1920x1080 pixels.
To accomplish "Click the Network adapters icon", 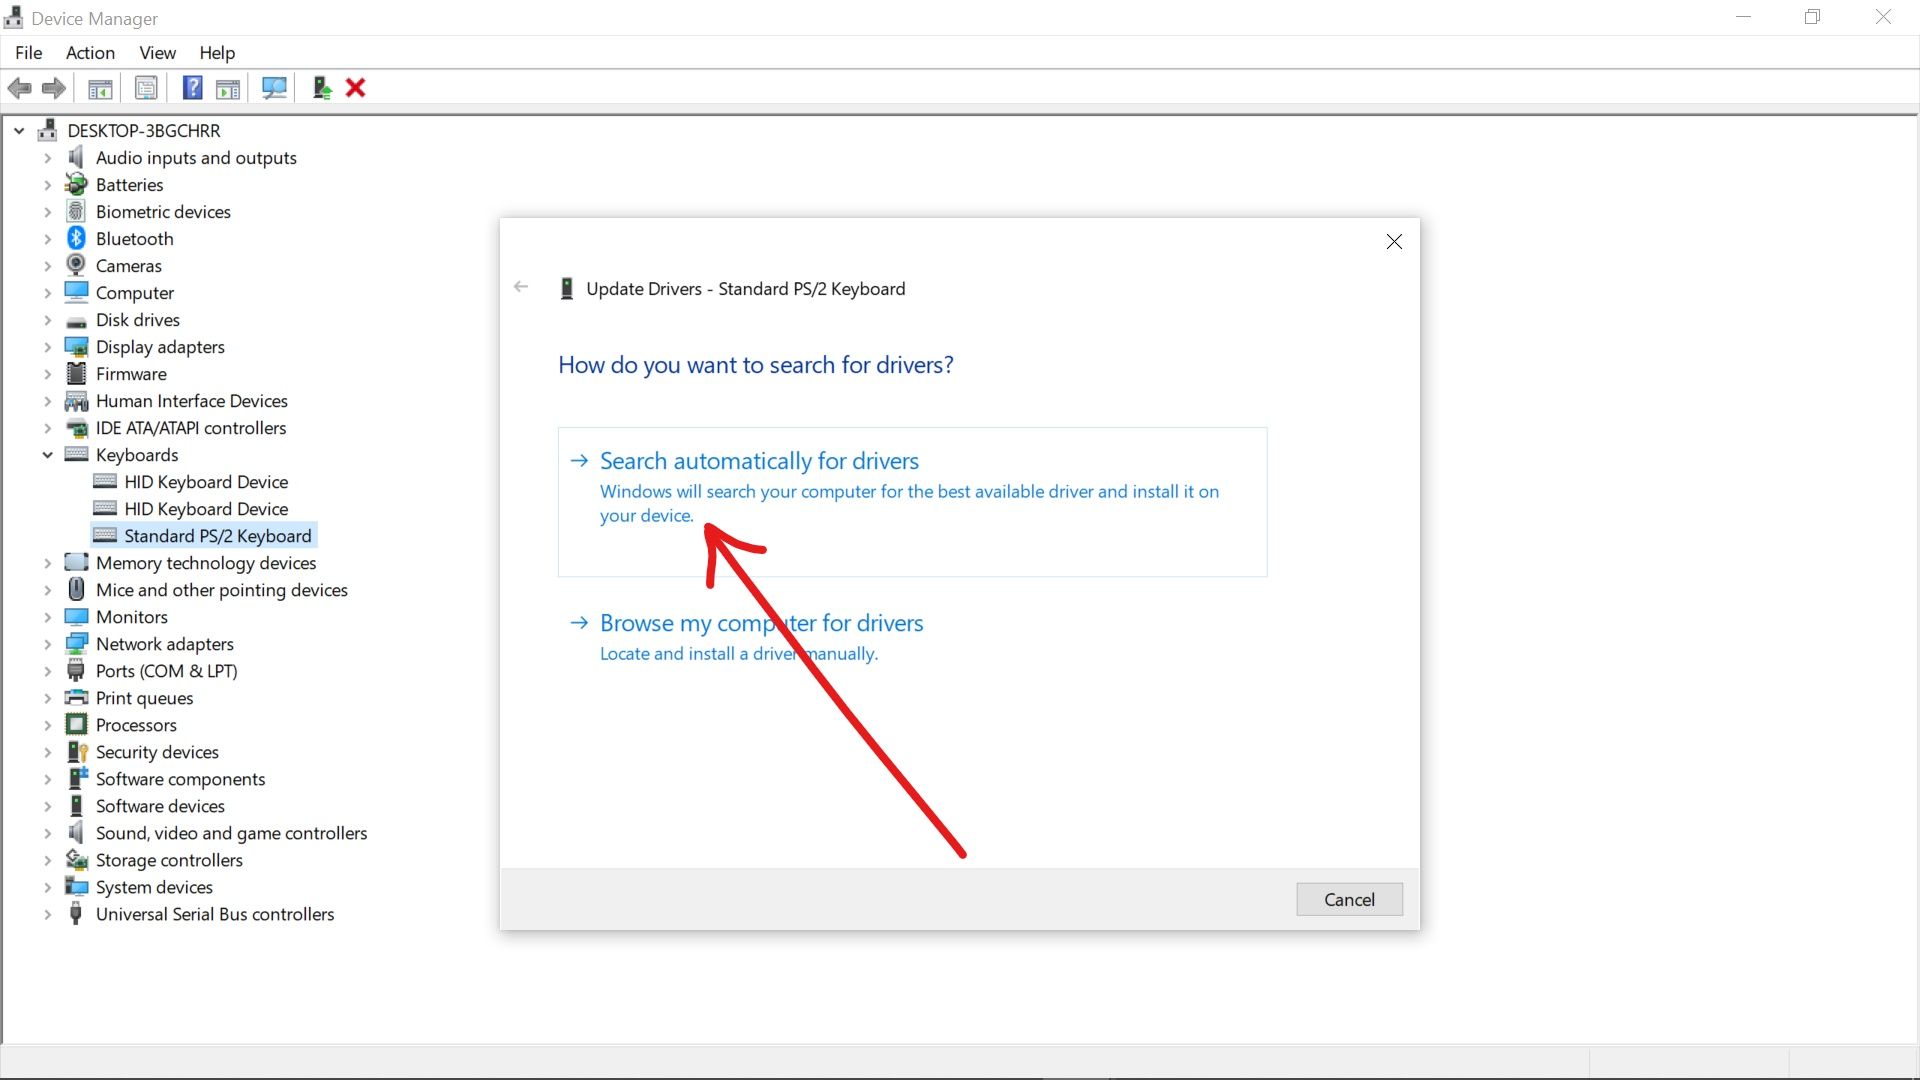I will (76, 643).
